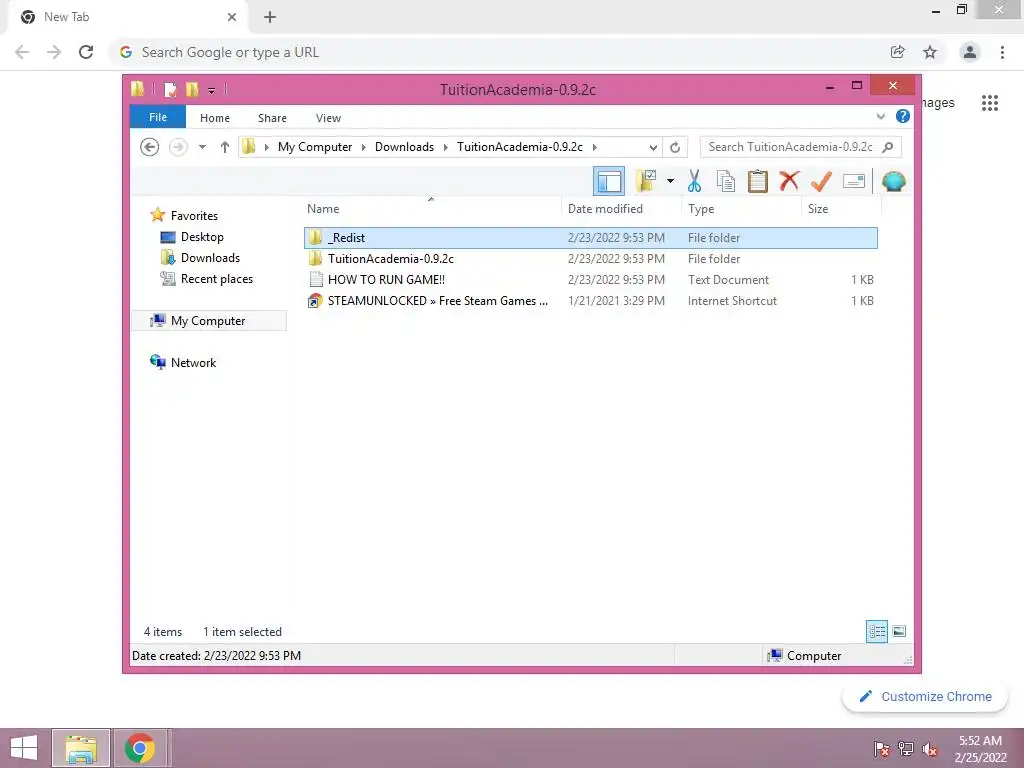1024x768 pixels.
Task: Click Downloads in the address breadcrumb
Action: (404, 147)
